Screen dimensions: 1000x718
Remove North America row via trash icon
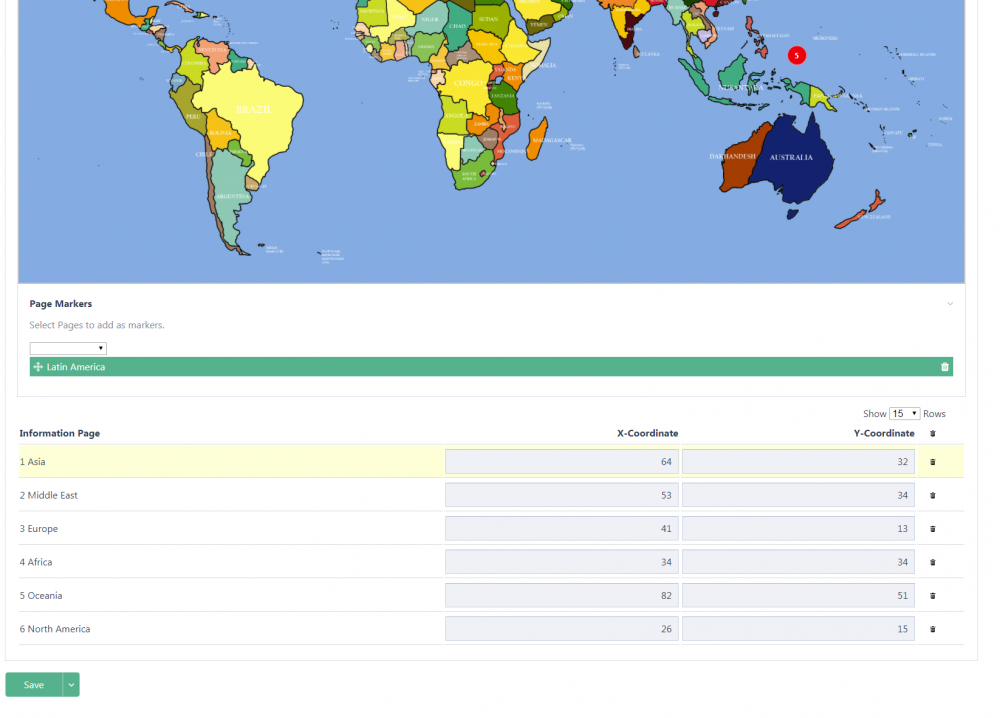933,629
